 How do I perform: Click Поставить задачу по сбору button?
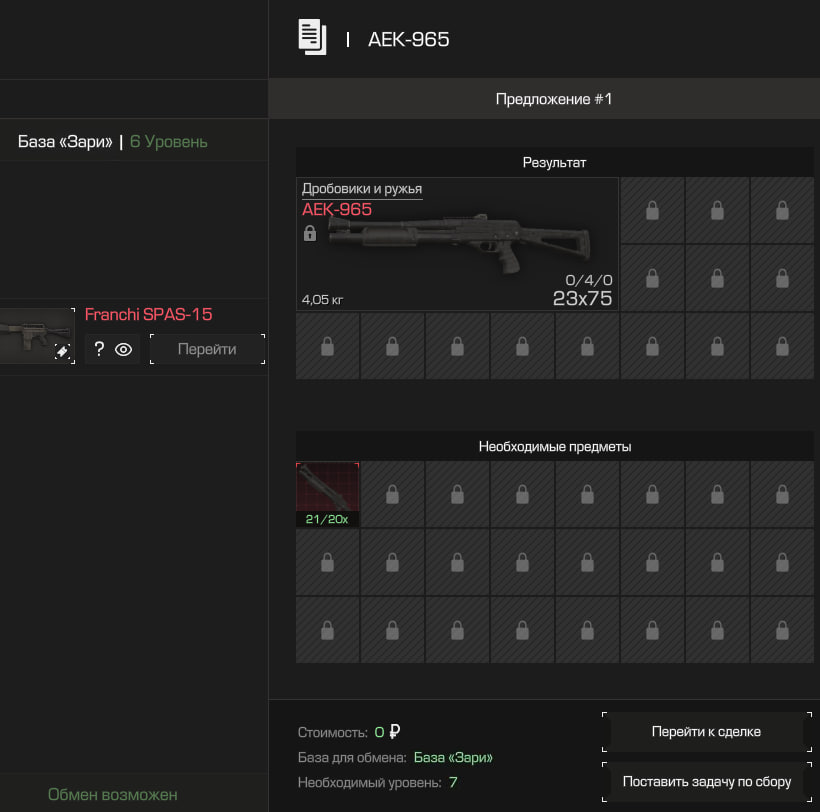706,781
